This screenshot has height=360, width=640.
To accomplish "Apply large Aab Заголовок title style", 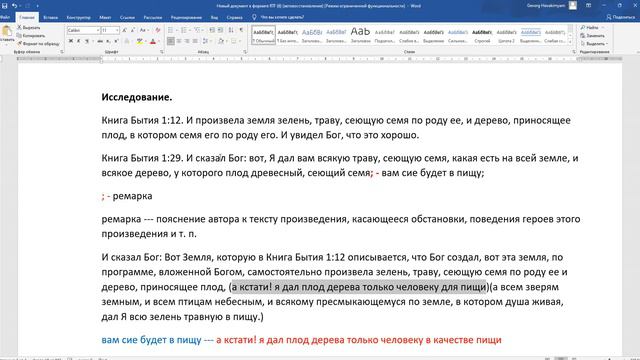I will (360, 35).
